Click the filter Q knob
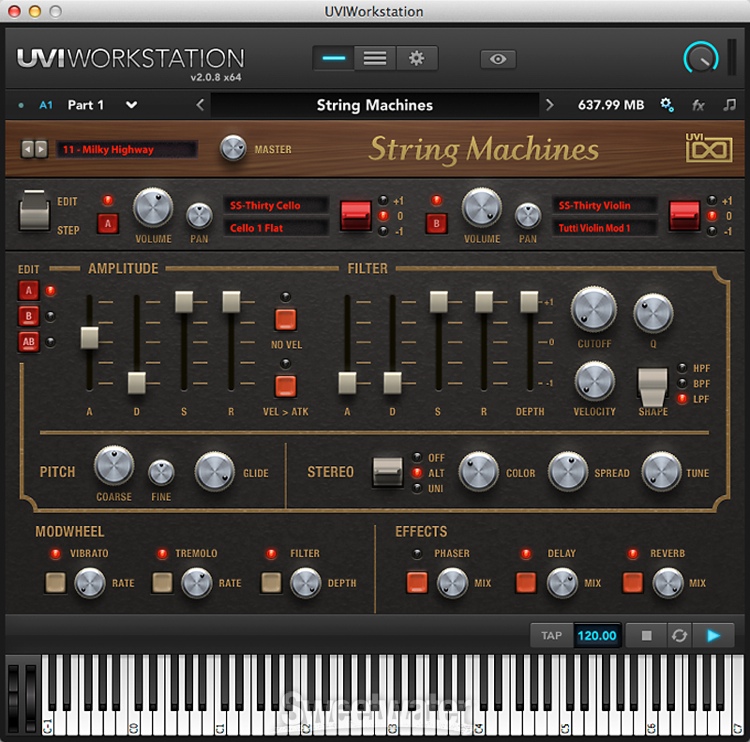This screenshot has height=742, width=750. [x=653, y=313]
